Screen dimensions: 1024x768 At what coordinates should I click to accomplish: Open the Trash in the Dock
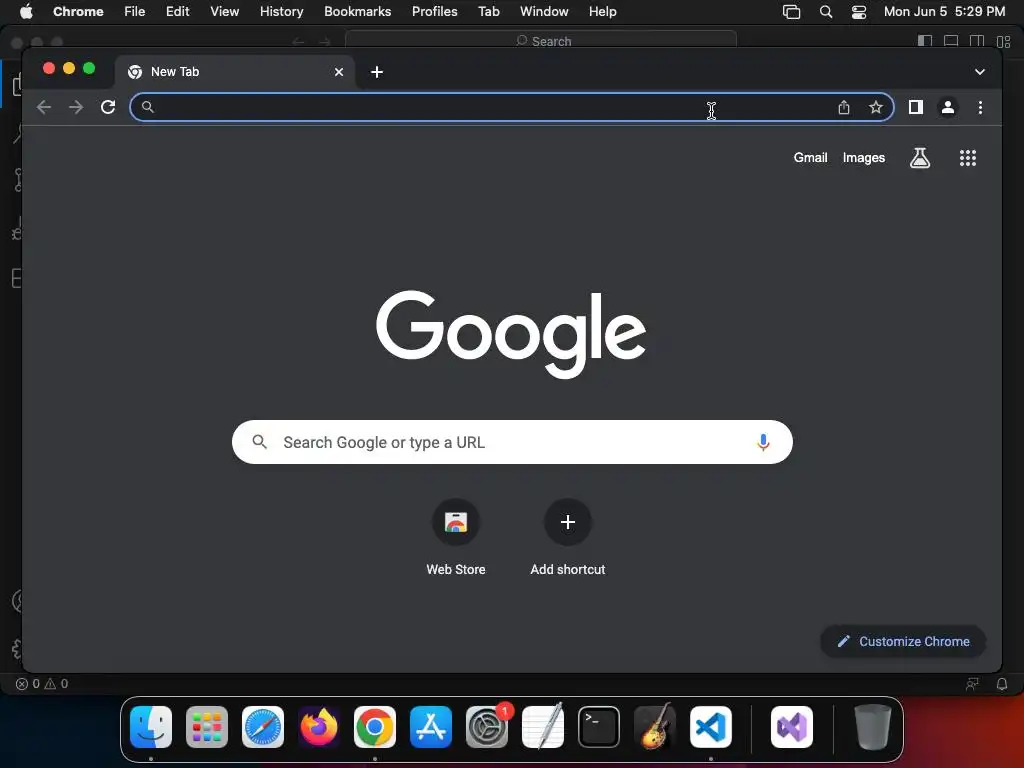(872, 727)
